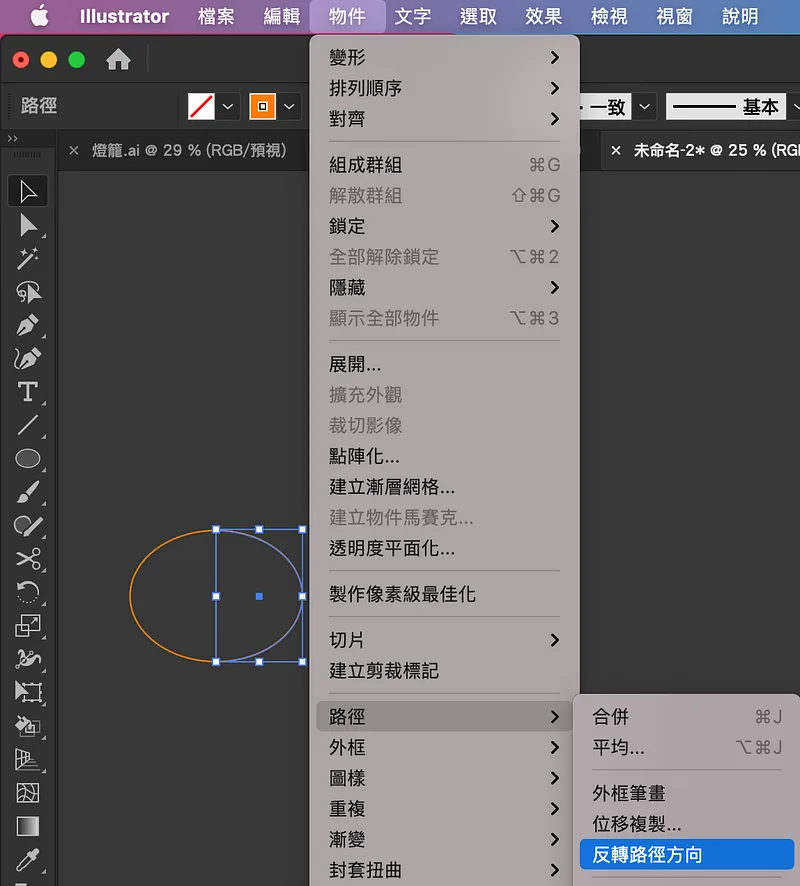Select the Free Transform tool
This screenshot has width=800, height=886.
[x=28, y=692]
